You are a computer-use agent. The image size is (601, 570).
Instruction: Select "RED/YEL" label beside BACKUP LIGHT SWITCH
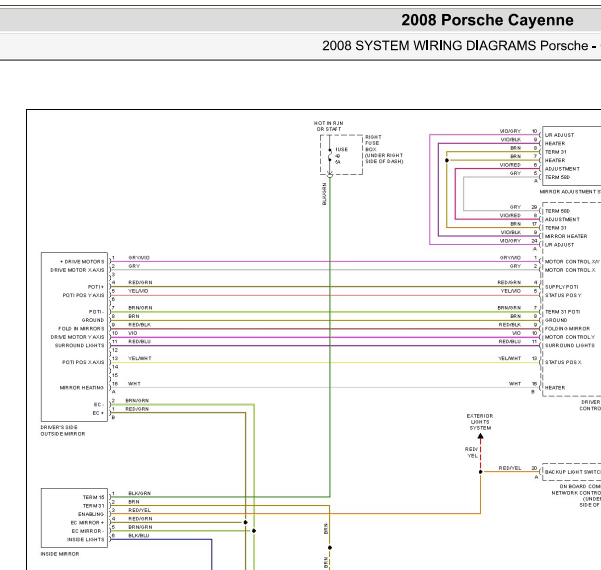tap(510, 468)
